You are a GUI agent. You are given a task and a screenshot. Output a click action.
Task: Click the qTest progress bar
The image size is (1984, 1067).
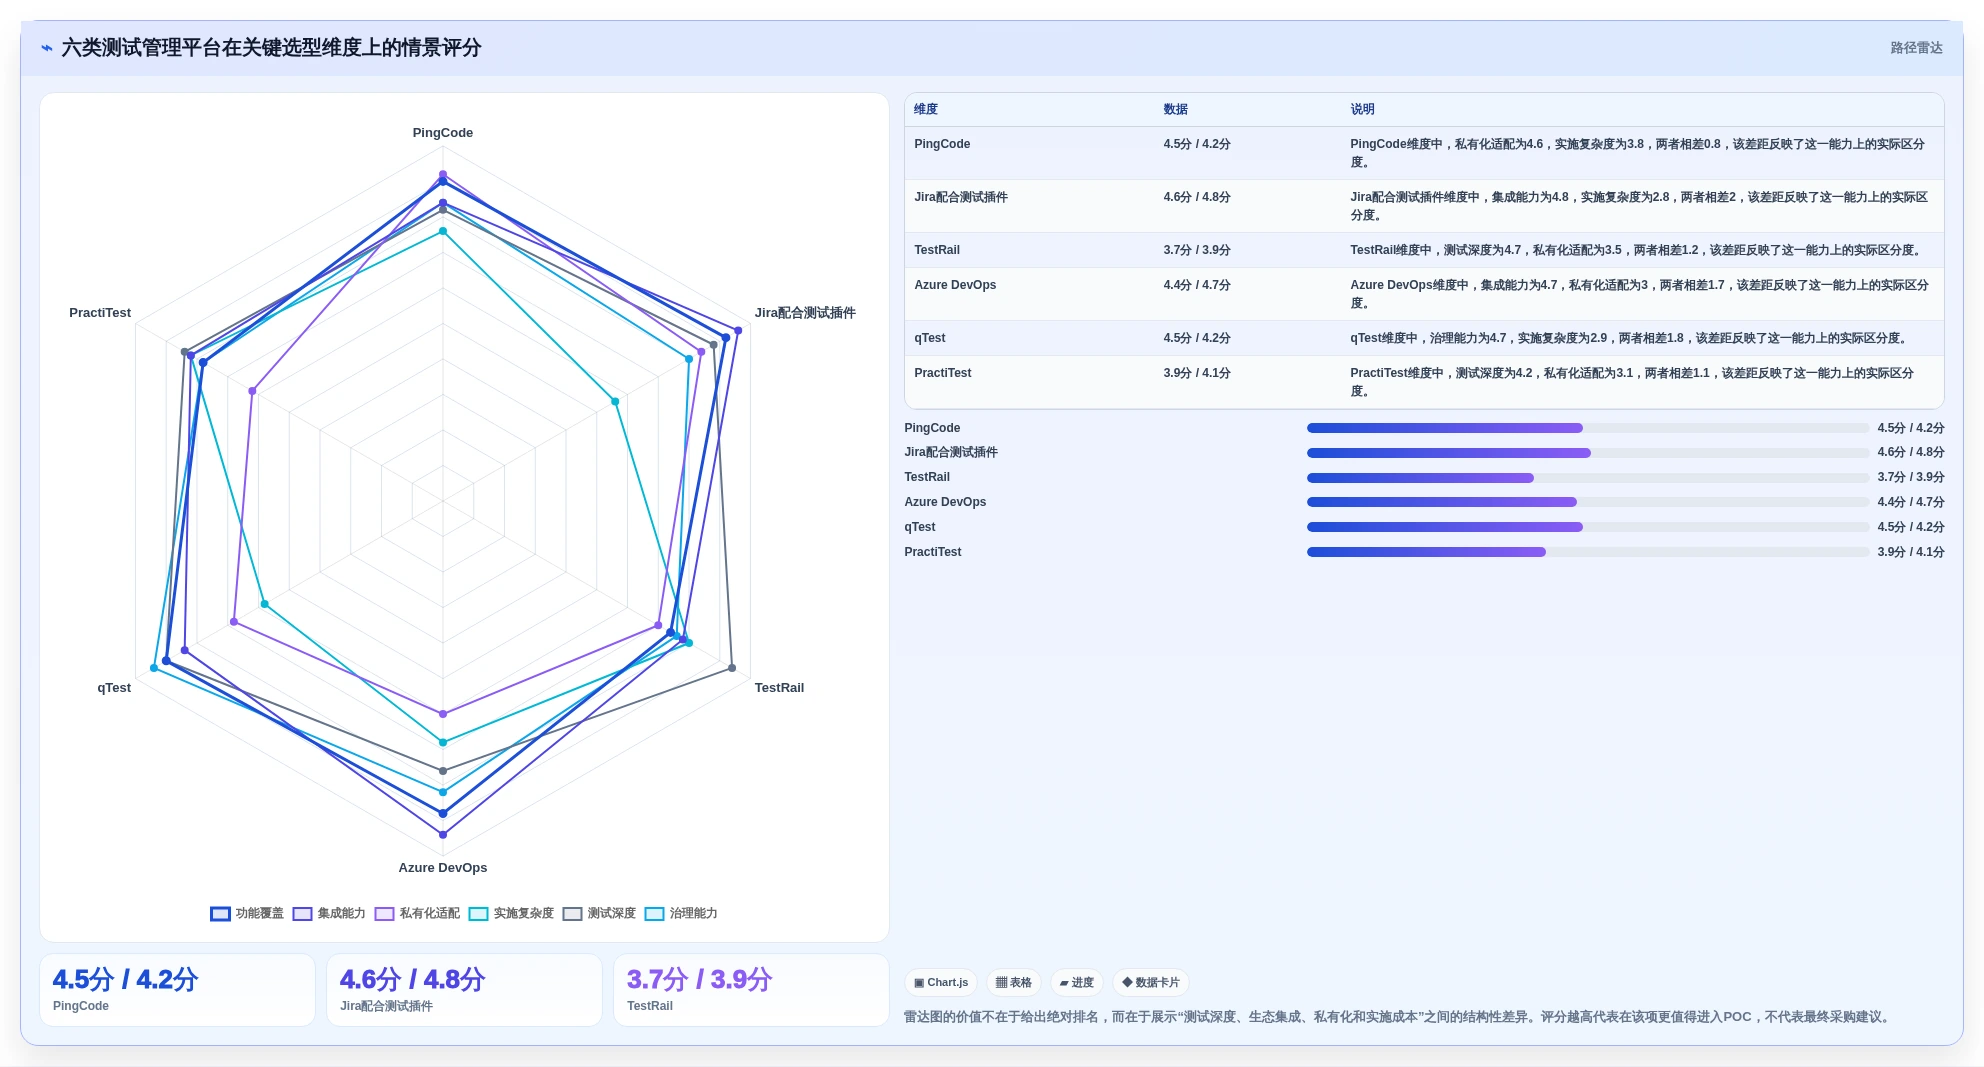[1587, 527]
